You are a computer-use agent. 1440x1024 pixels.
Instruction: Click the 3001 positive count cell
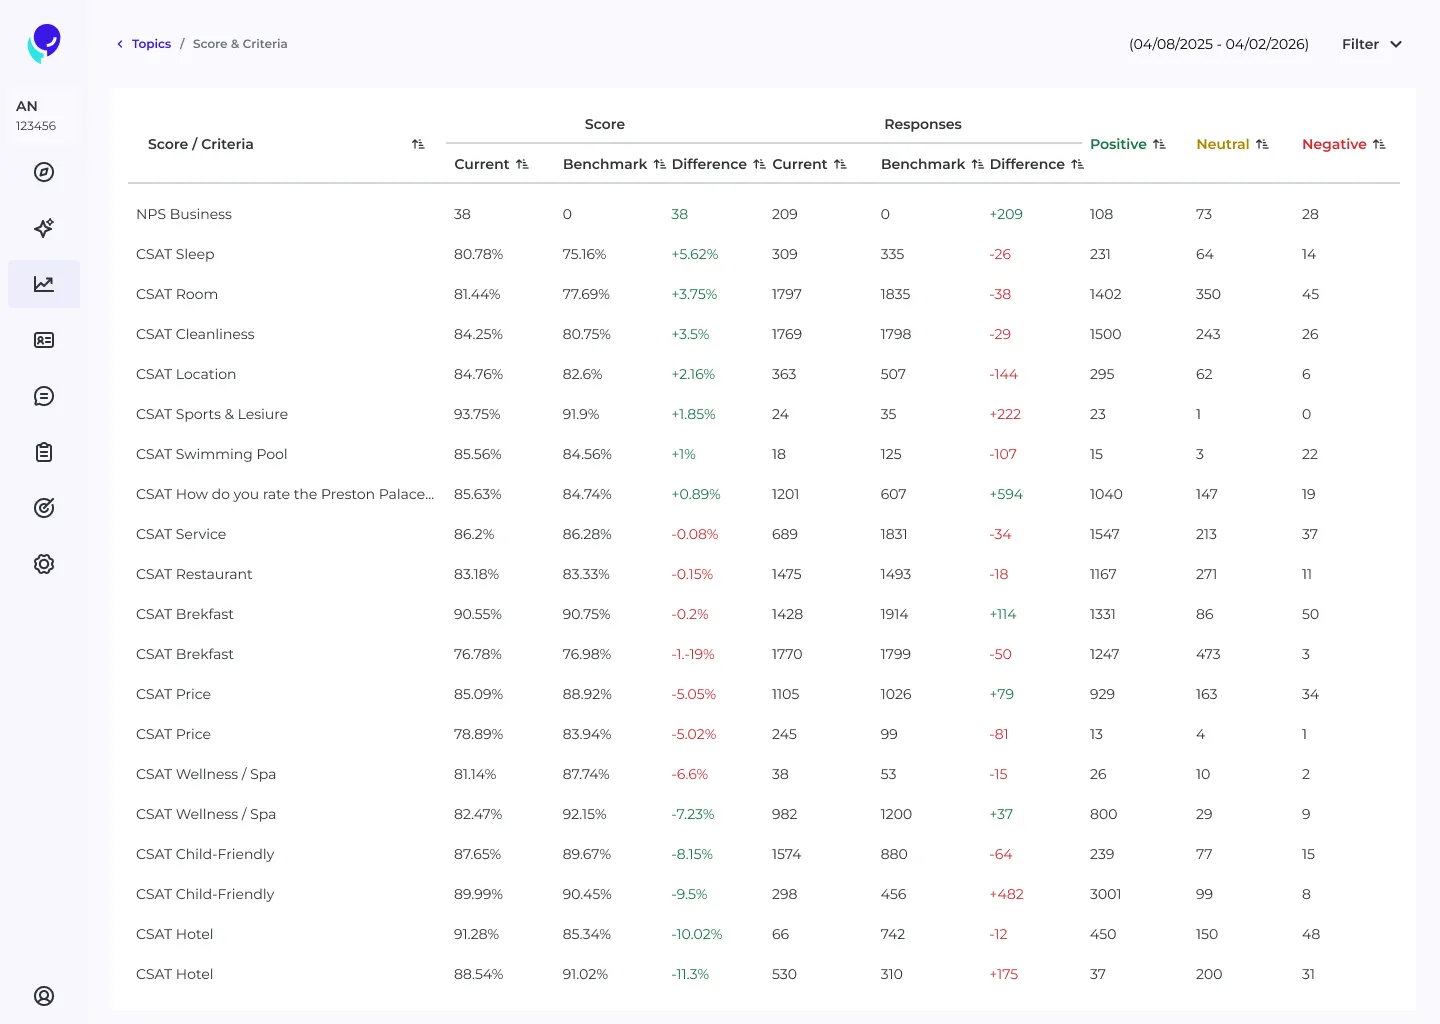1105,894
